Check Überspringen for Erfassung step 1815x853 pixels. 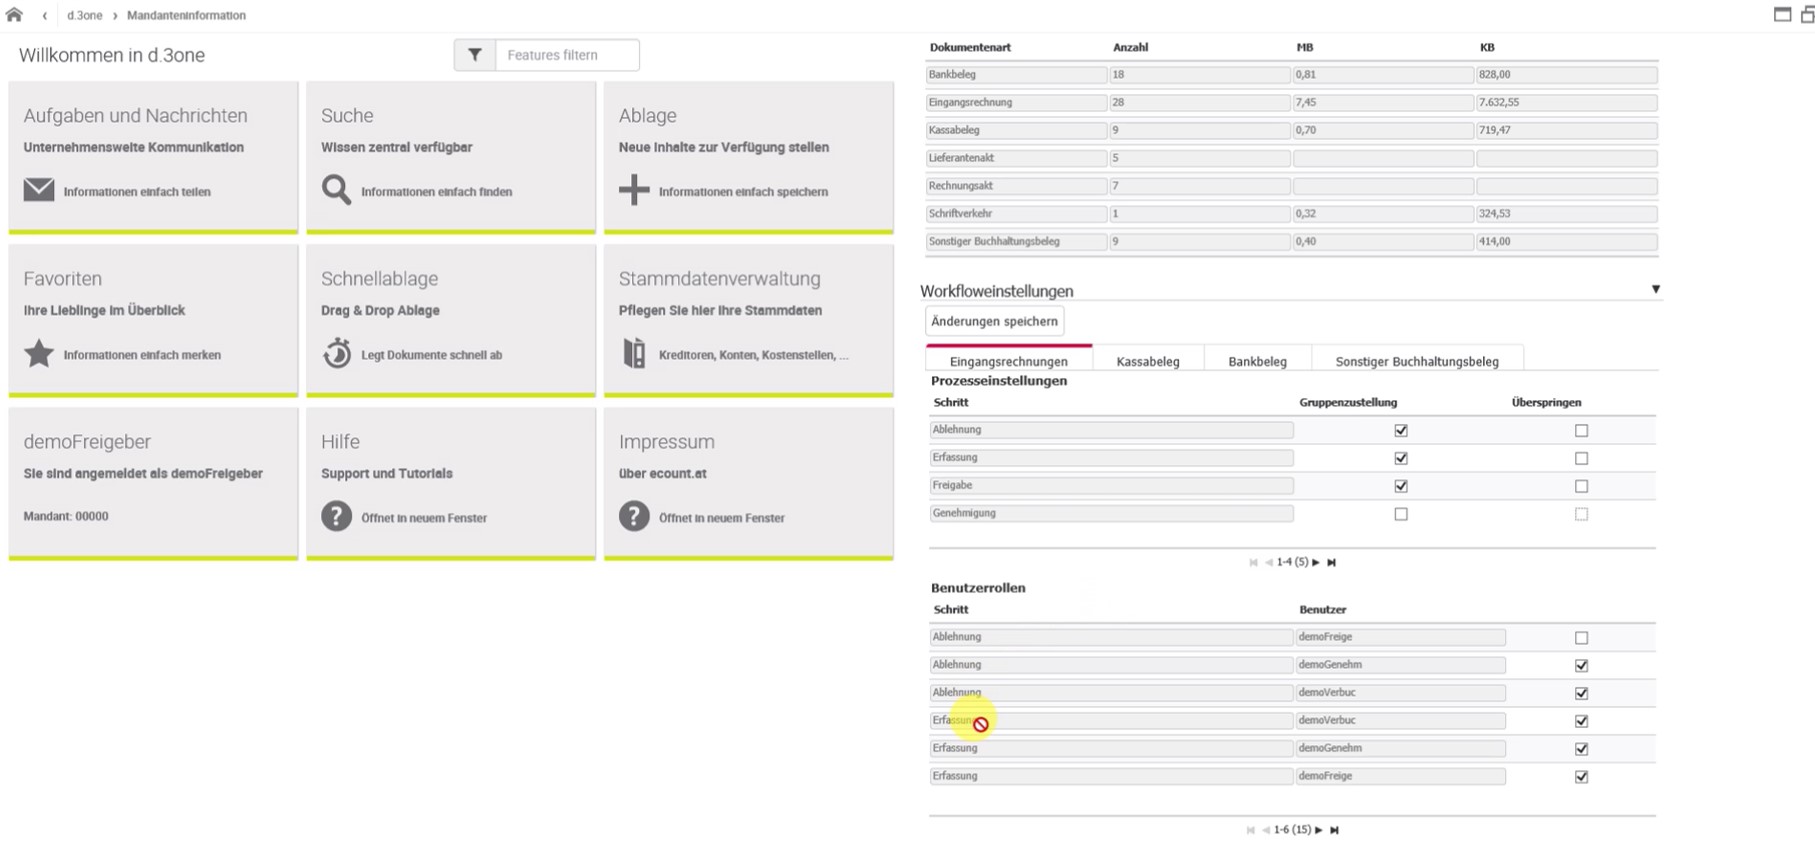pyautogui.click(x=1581, y=459)
